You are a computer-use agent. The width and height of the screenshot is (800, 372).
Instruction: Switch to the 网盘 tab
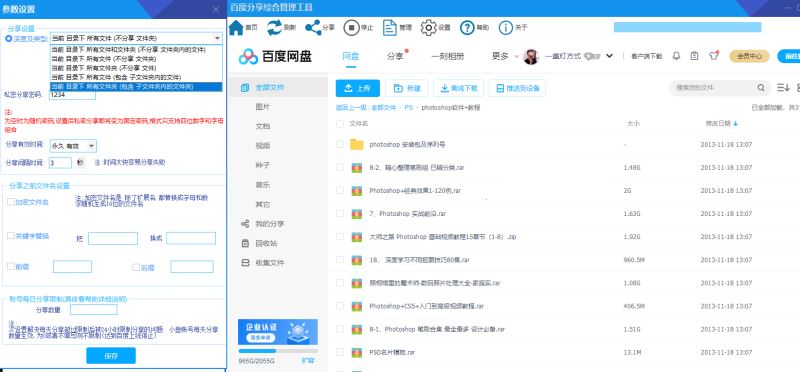[351, 56]
